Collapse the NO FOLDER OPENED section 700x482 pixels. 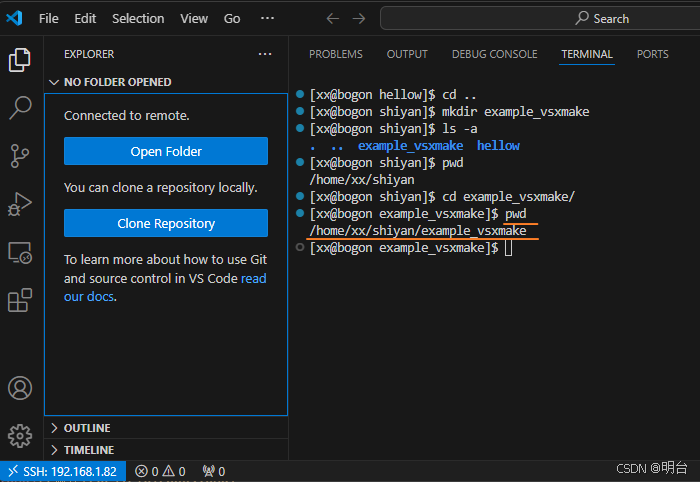[x=166, y=82]
